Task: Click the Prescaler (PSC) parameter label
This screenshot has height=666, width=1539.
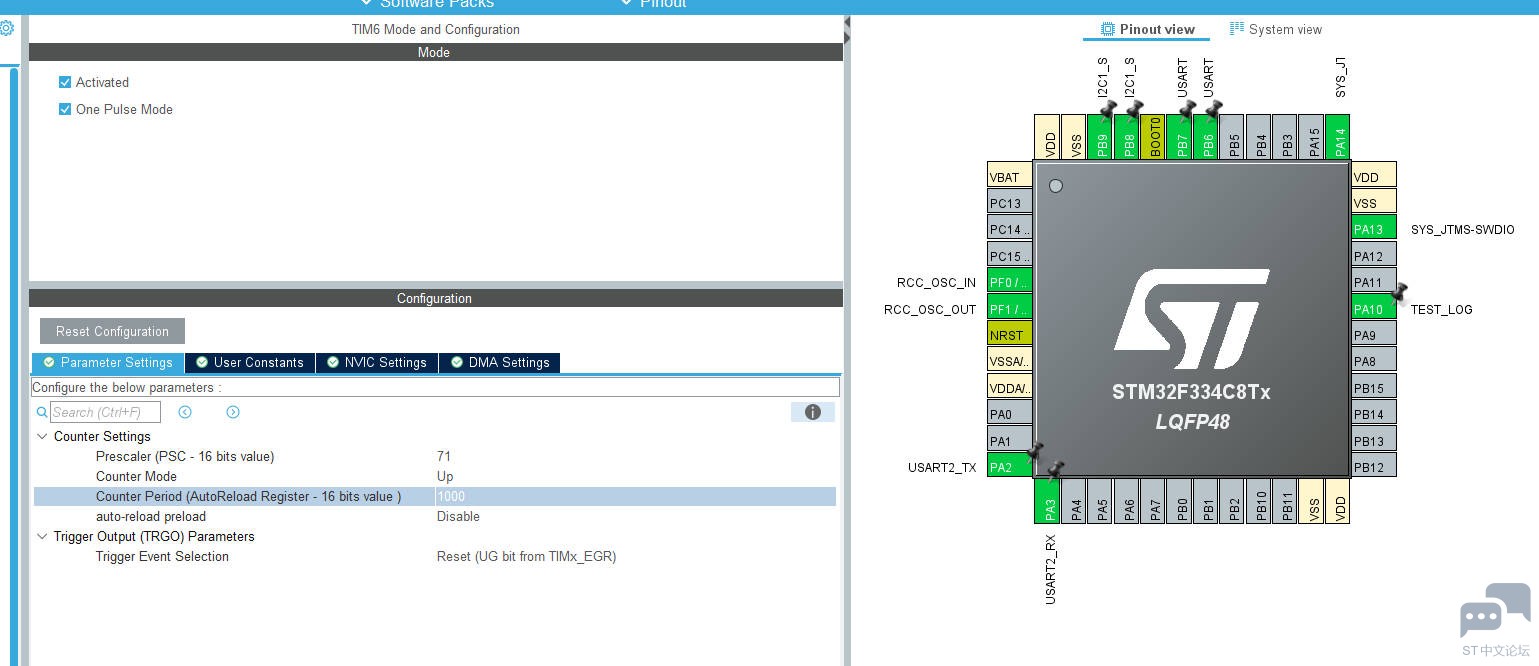Action: pyautogui.click(x=185, y=456)
